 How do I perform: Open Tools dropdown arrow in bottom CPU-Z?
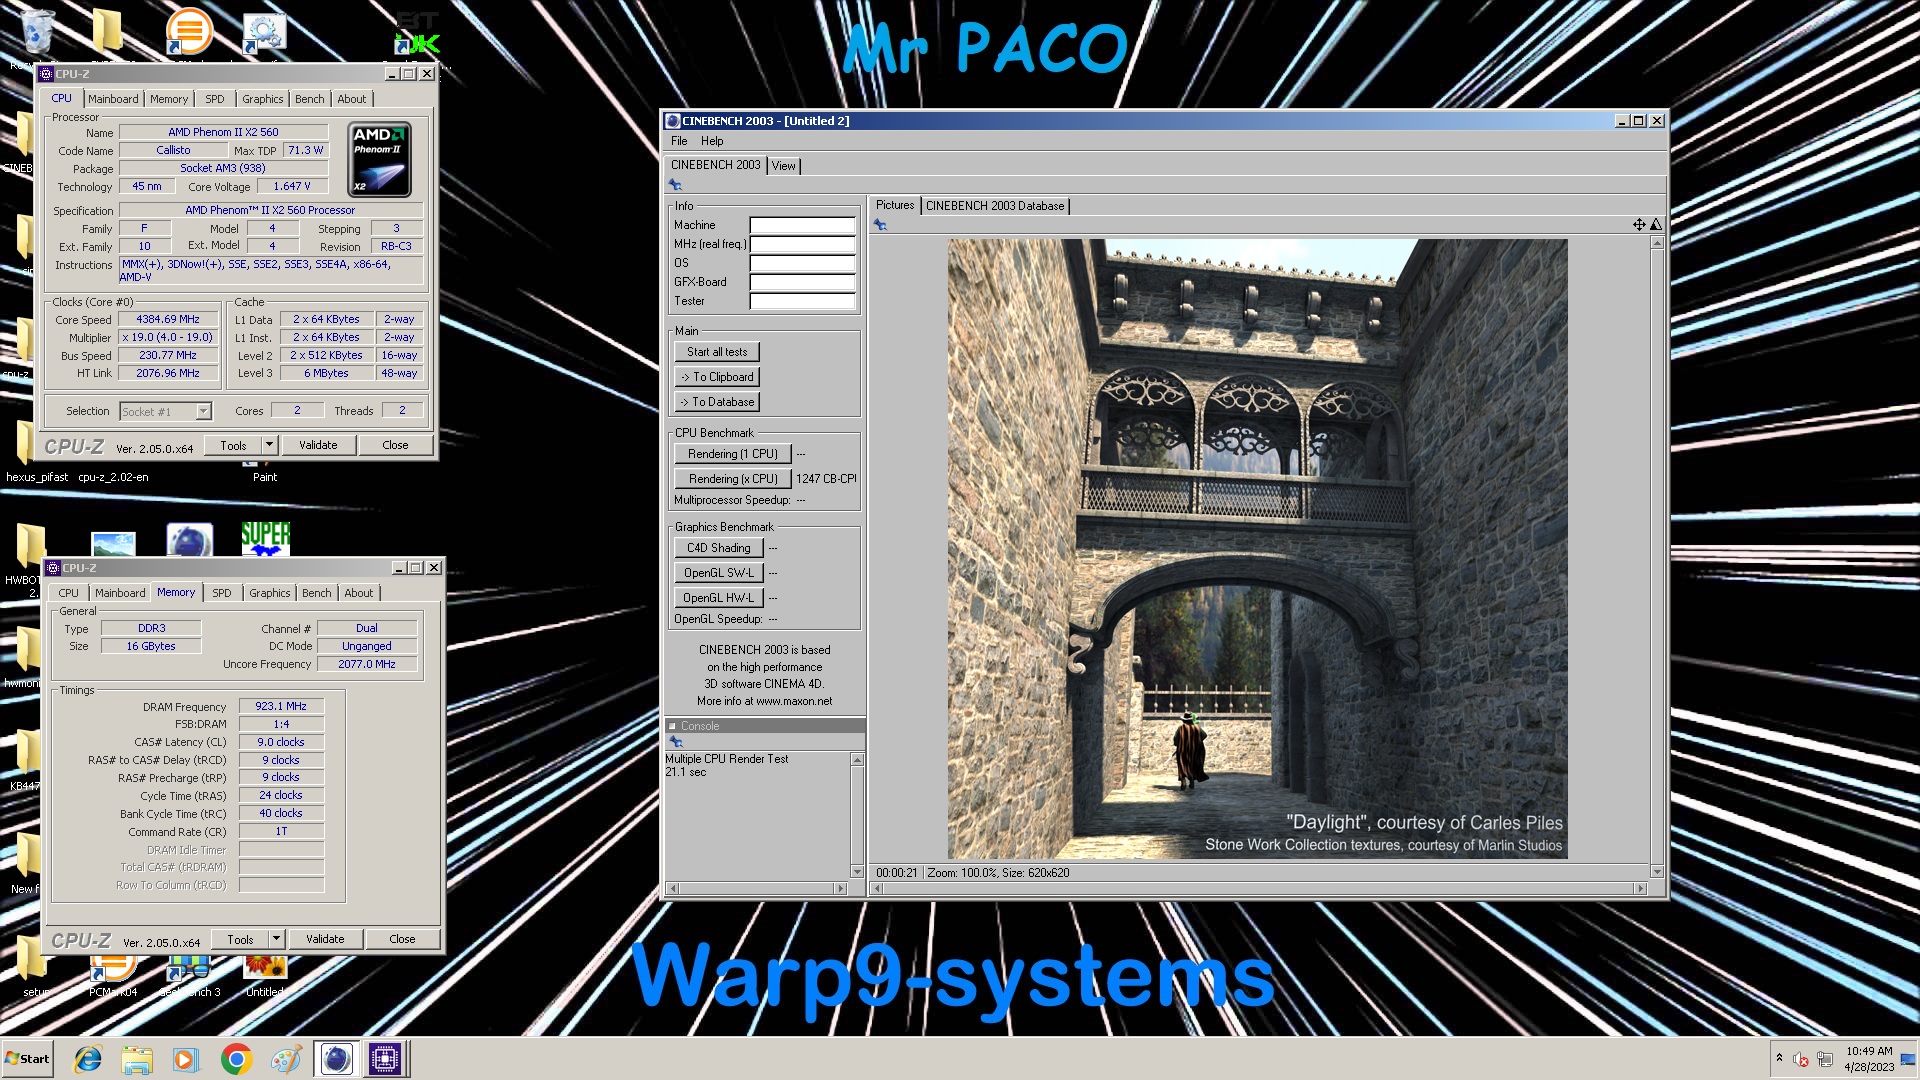pos(276,939)
